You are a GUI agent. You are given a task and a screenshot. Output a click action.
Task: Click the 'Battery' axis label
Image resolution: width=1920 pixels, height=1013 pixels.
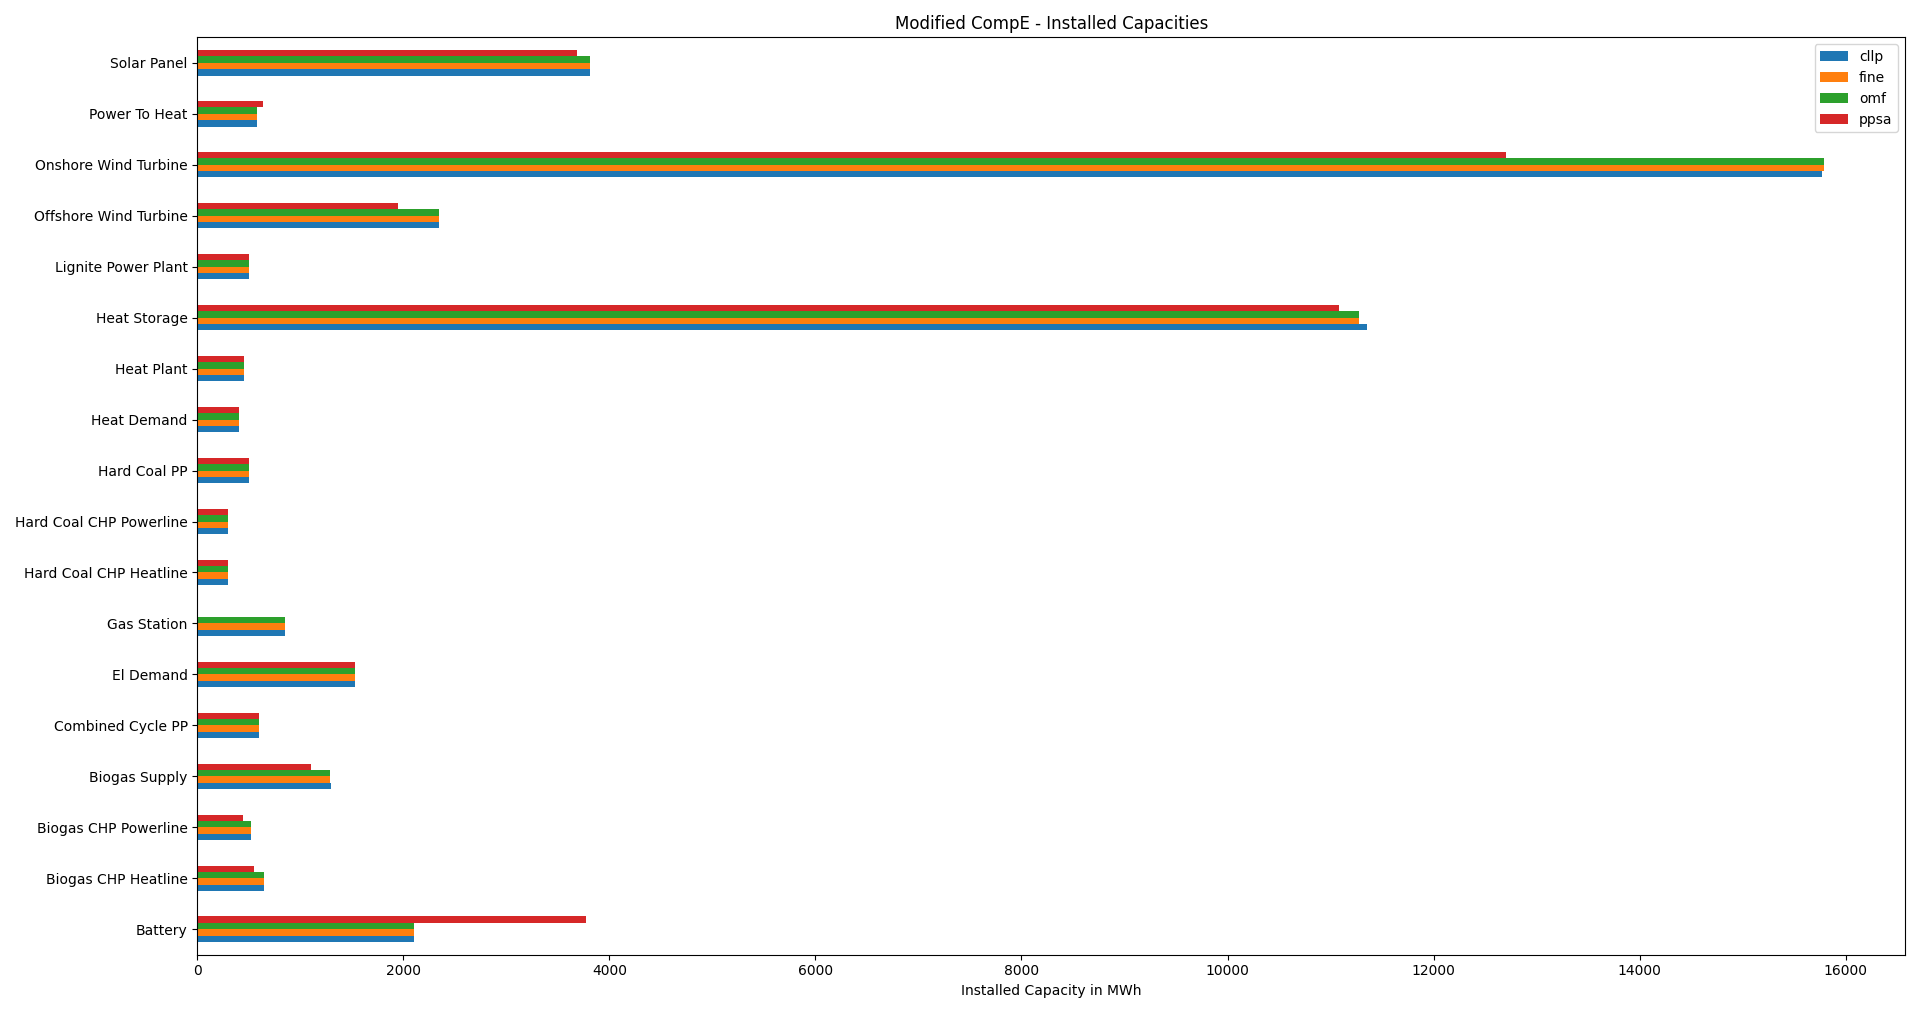tap(161, 930)
